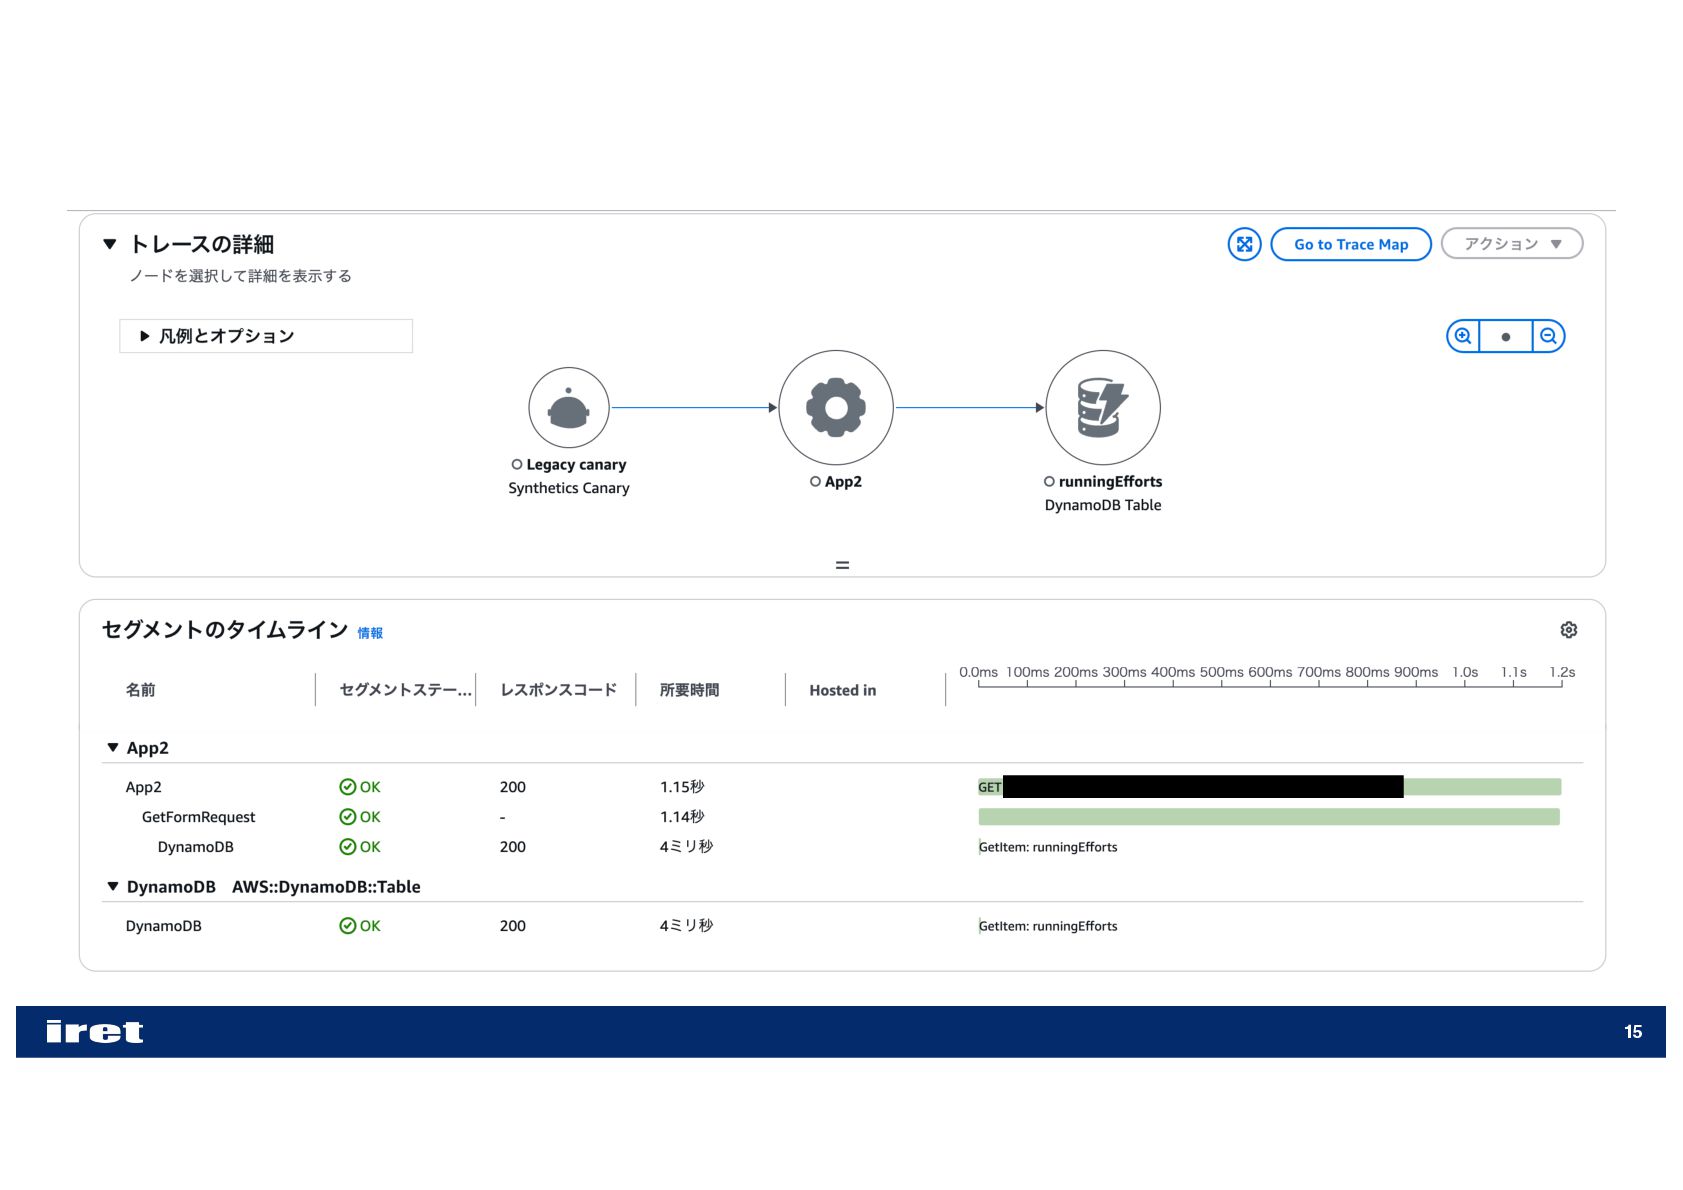
Task: Open timeline settings gear icon
Action: (x=1568, y=630)
